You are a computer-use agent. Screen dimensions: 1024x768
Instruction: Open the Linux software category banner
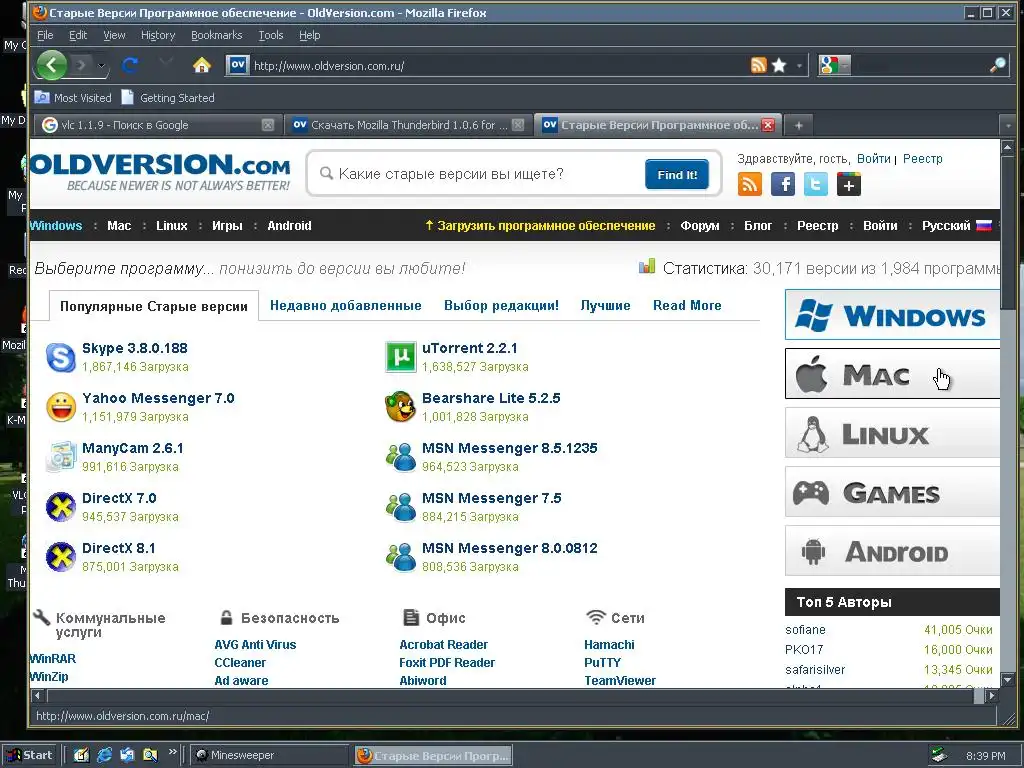[892, 432]
